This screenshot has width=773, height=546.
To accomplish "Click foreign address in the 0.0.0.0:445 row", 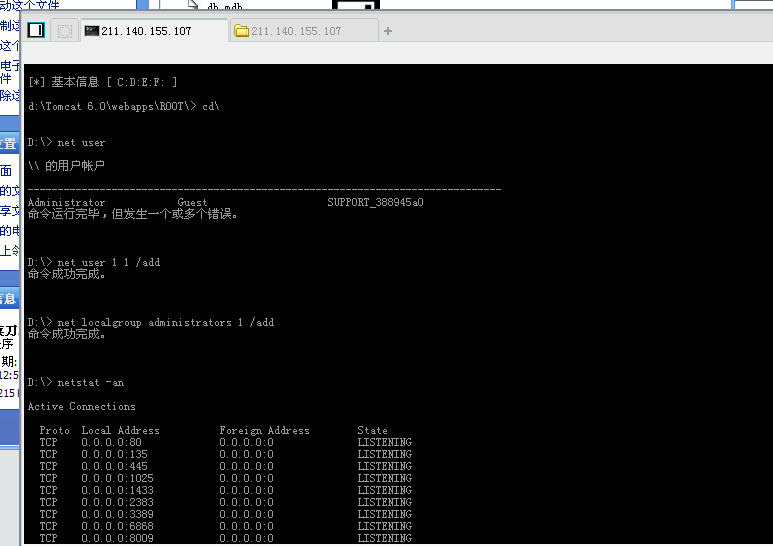I will (x=246, y=466).
